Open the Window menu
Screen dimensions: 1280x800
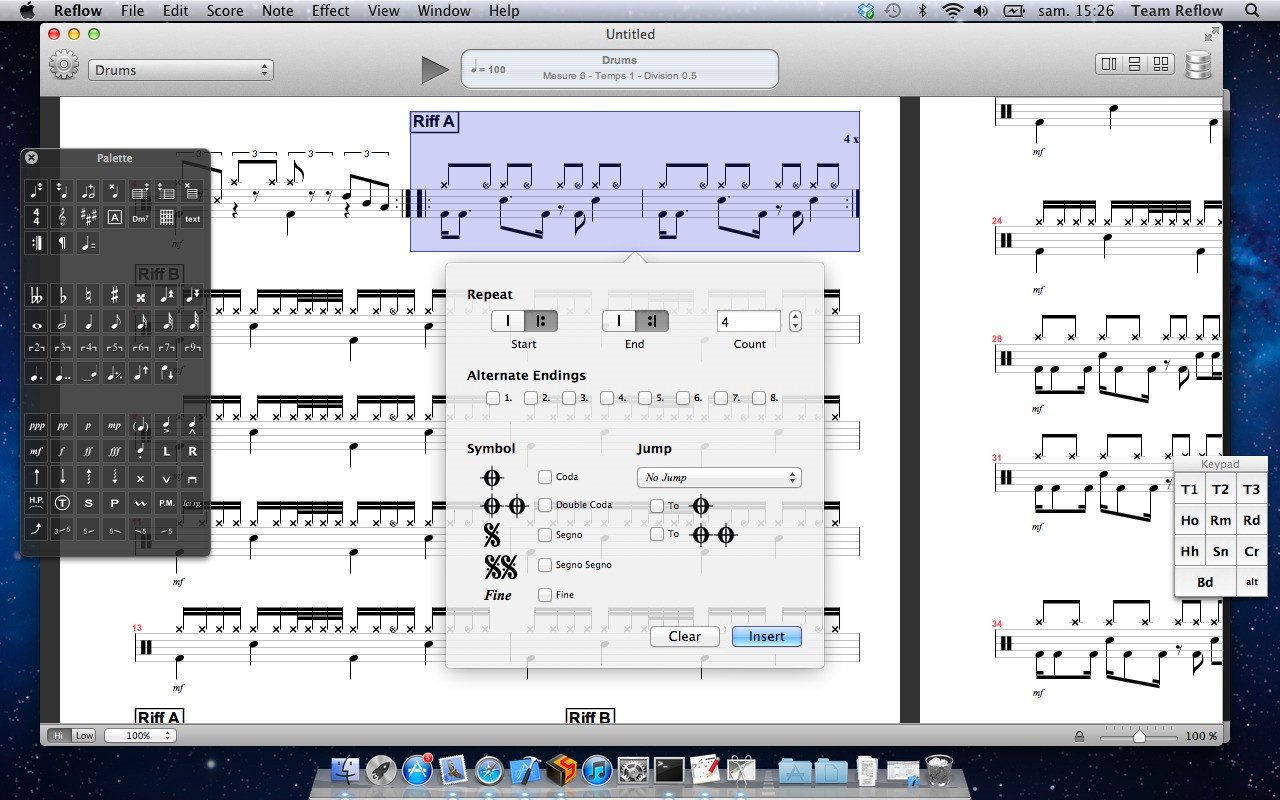pyautogui.click(x=444, y=11)
